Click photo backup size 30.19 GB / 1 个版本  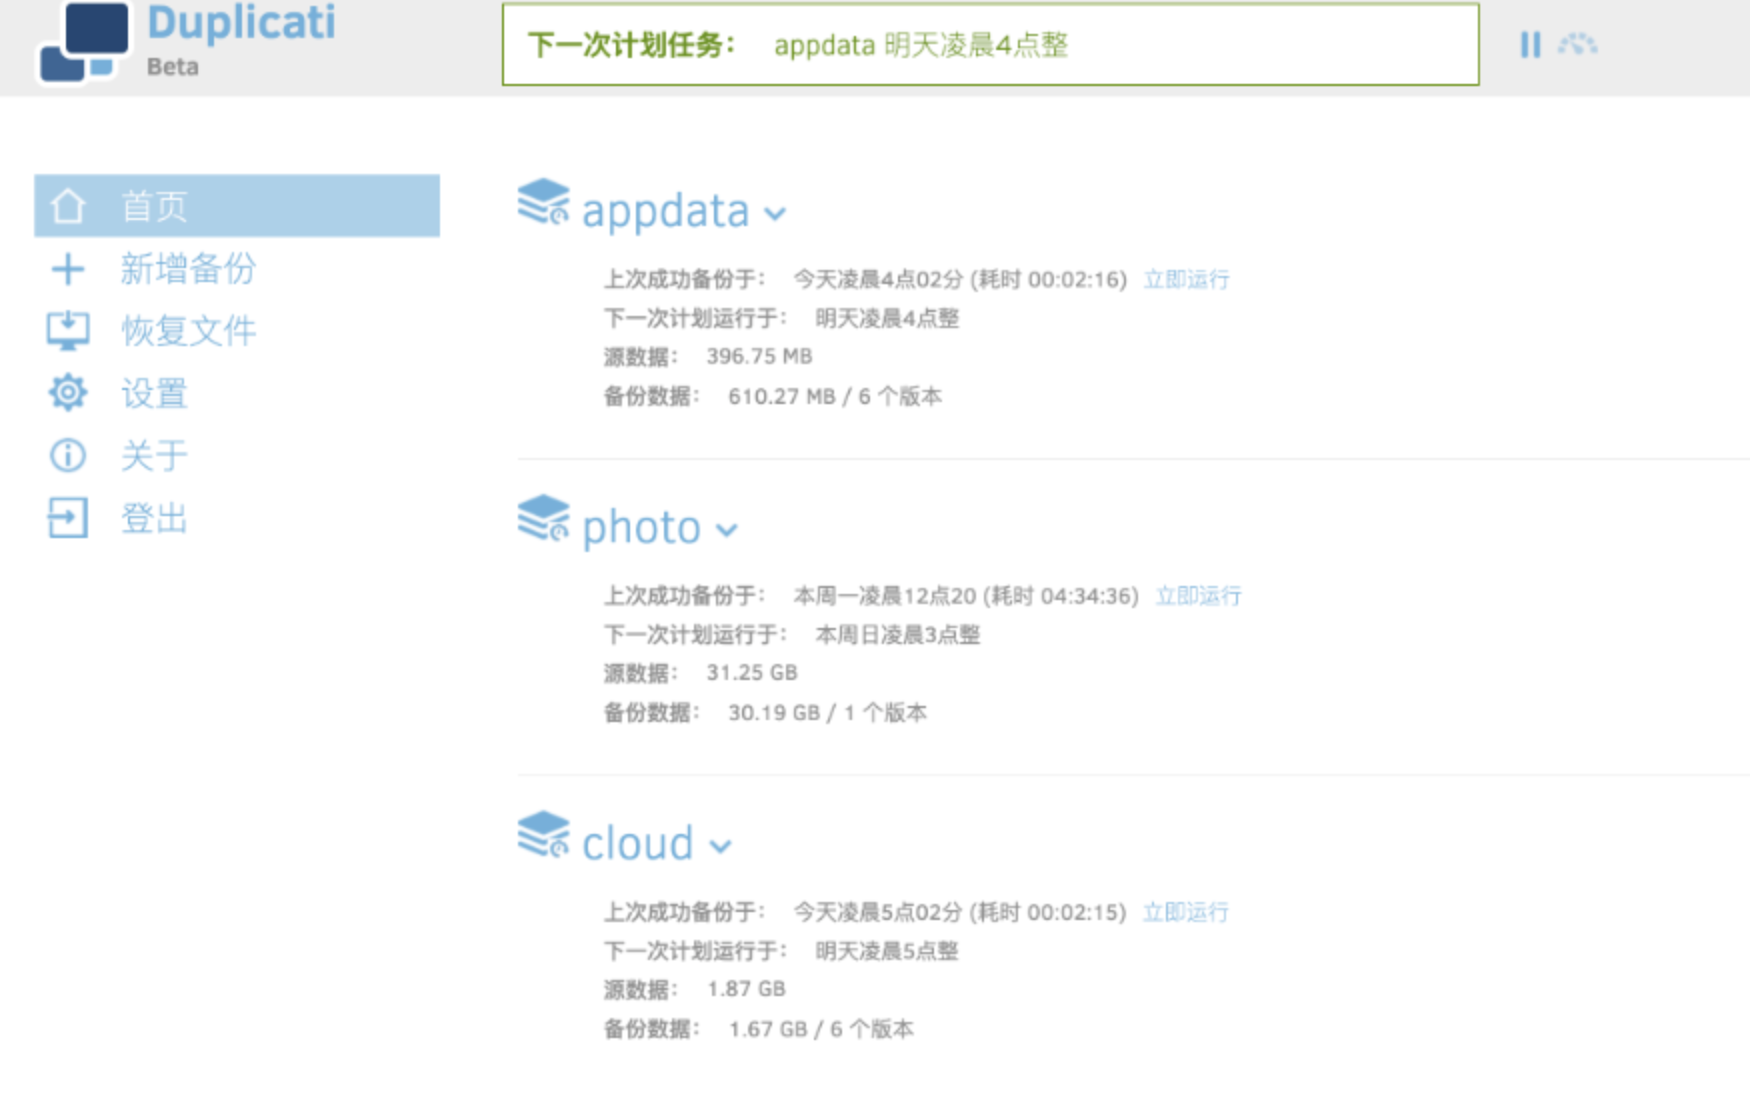click(827, 712)
